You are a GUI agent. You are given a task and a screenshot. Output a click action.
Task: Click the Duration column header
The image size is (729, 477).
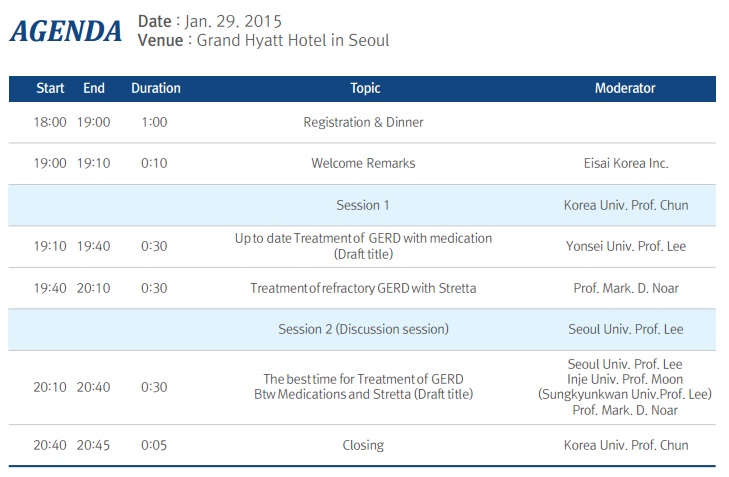click(x=156, y=88)
